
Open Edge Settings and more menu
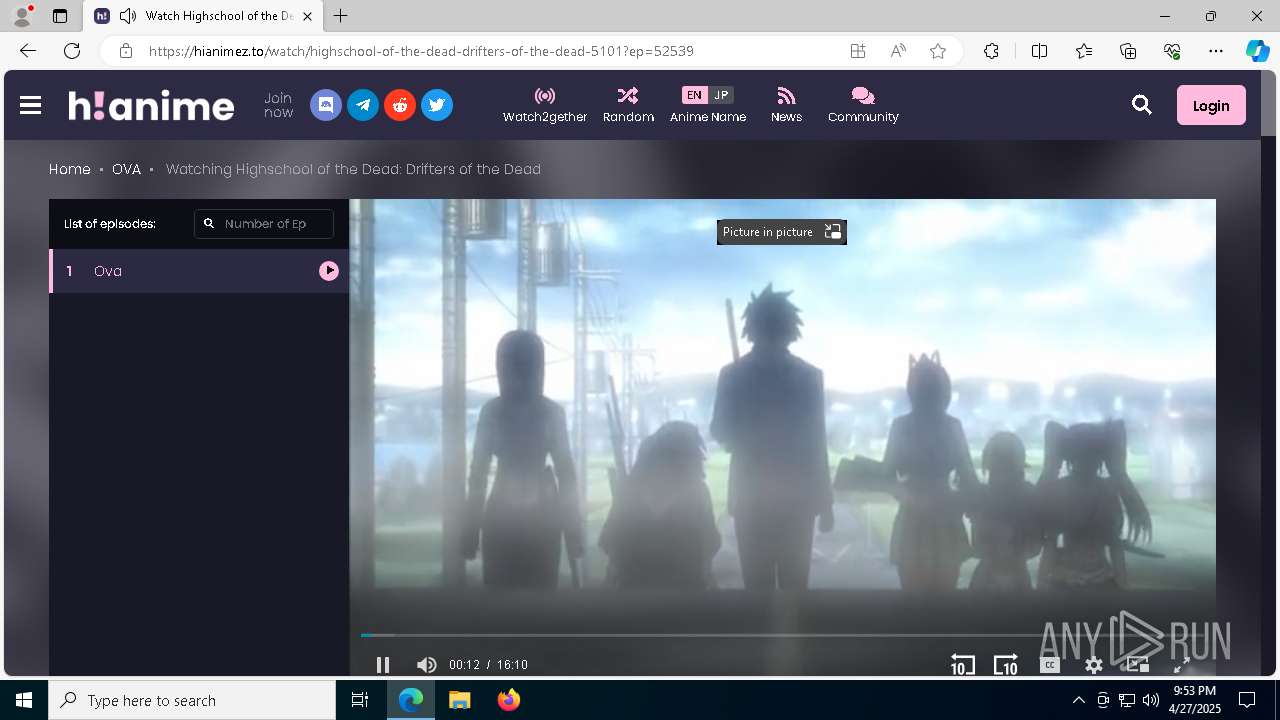pos(1216,51)
